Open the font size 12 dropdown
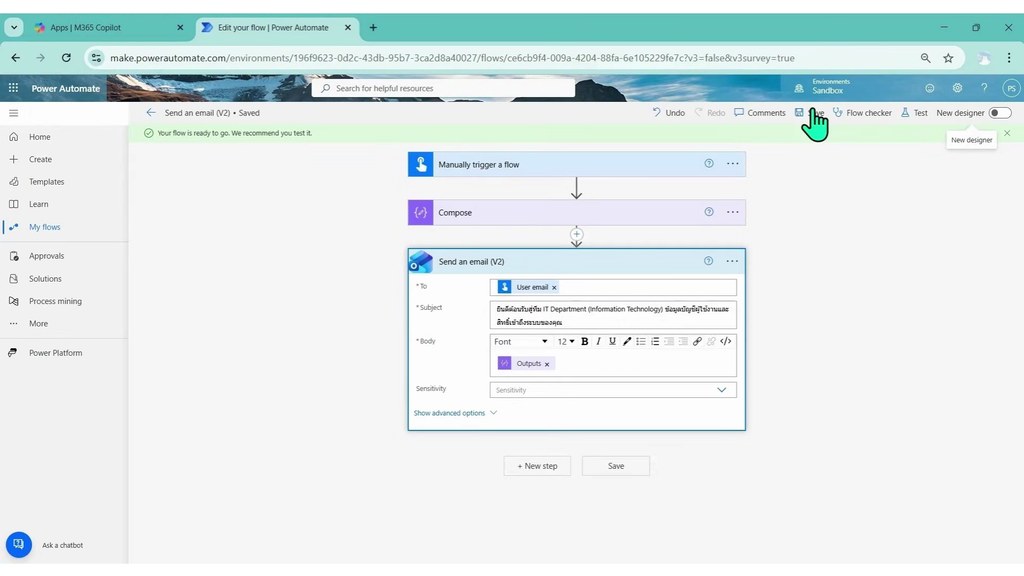This screenshot has width=1024, height=576. [x=566, y=342]
